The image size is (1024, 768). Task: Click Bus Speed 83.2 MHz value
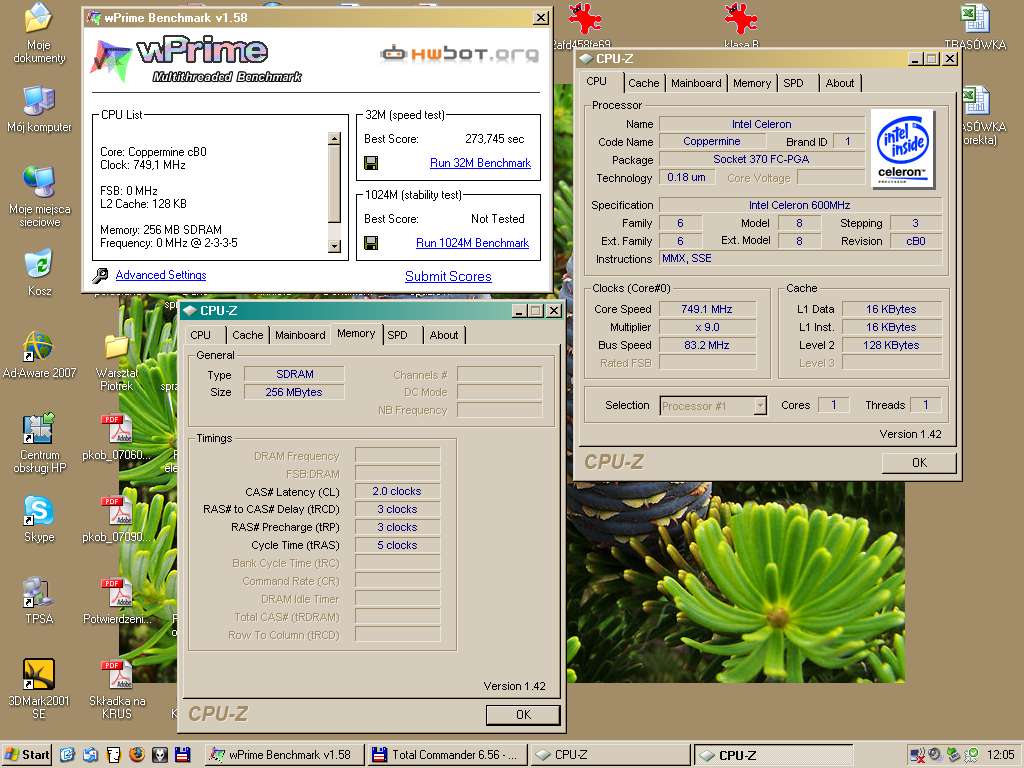(x=707, y=345)
